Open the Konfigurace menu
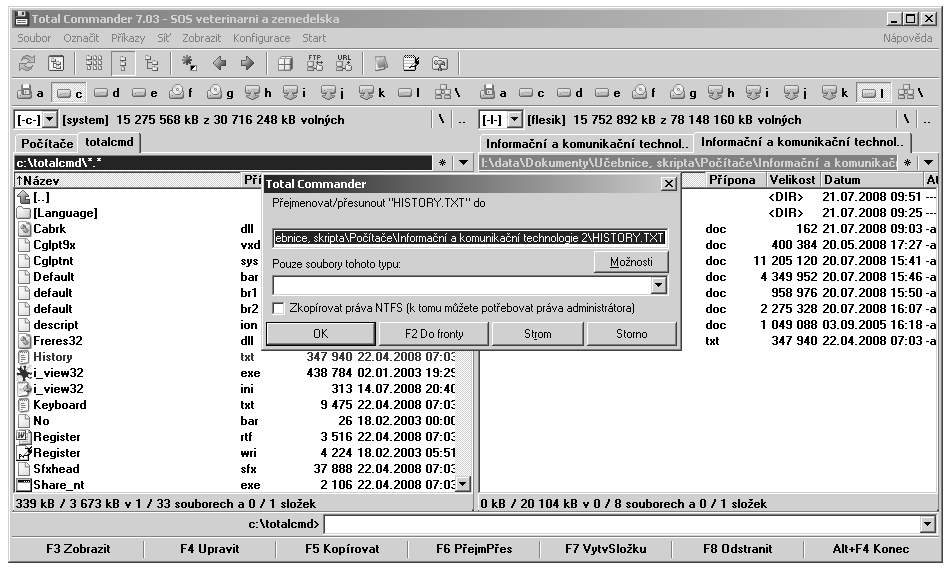The image size is (952, 568). (x=262, y=38)
